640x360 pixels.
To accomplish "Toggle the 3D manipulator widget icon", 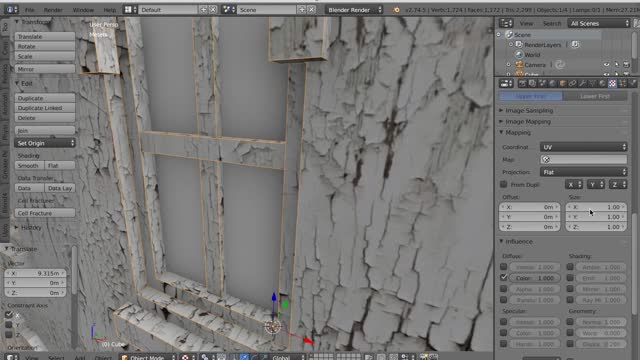I will point(234,358).
